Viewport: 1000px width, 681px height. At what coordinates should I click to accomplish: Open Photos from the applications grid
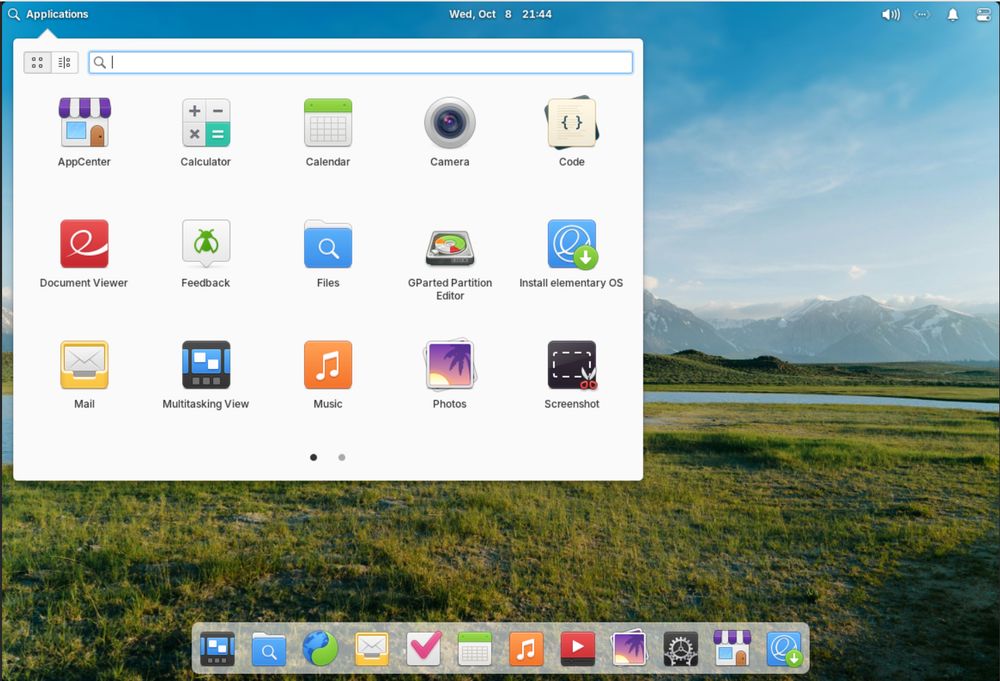(450, 374)
